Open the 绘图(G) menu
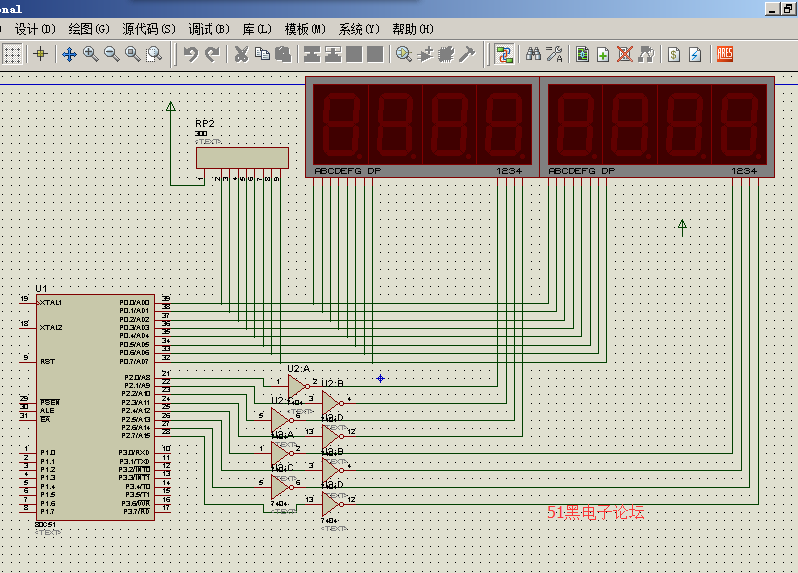798x573 pixels. tap(89, 29)
